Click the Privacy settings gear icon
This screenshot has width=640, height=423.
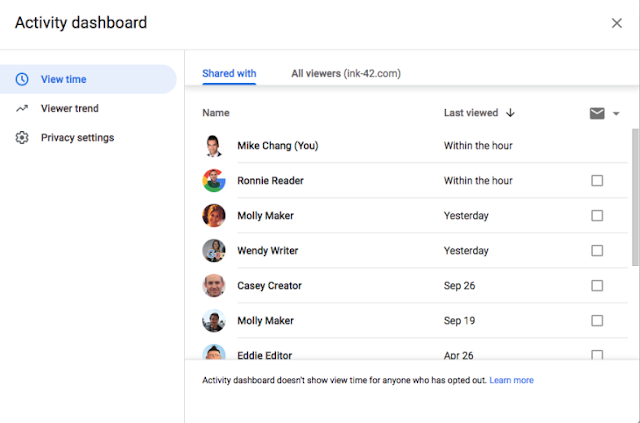(x=22, y=138)
